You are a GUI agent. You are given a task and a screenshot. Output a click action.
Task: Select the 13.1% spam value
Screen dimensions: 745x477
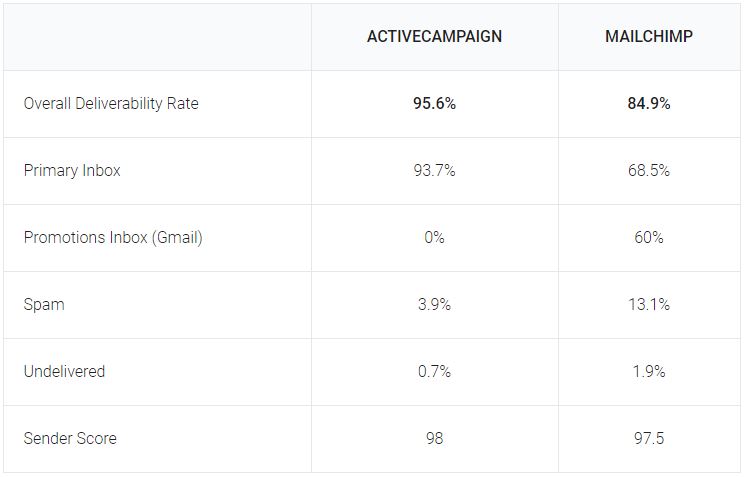649,305
